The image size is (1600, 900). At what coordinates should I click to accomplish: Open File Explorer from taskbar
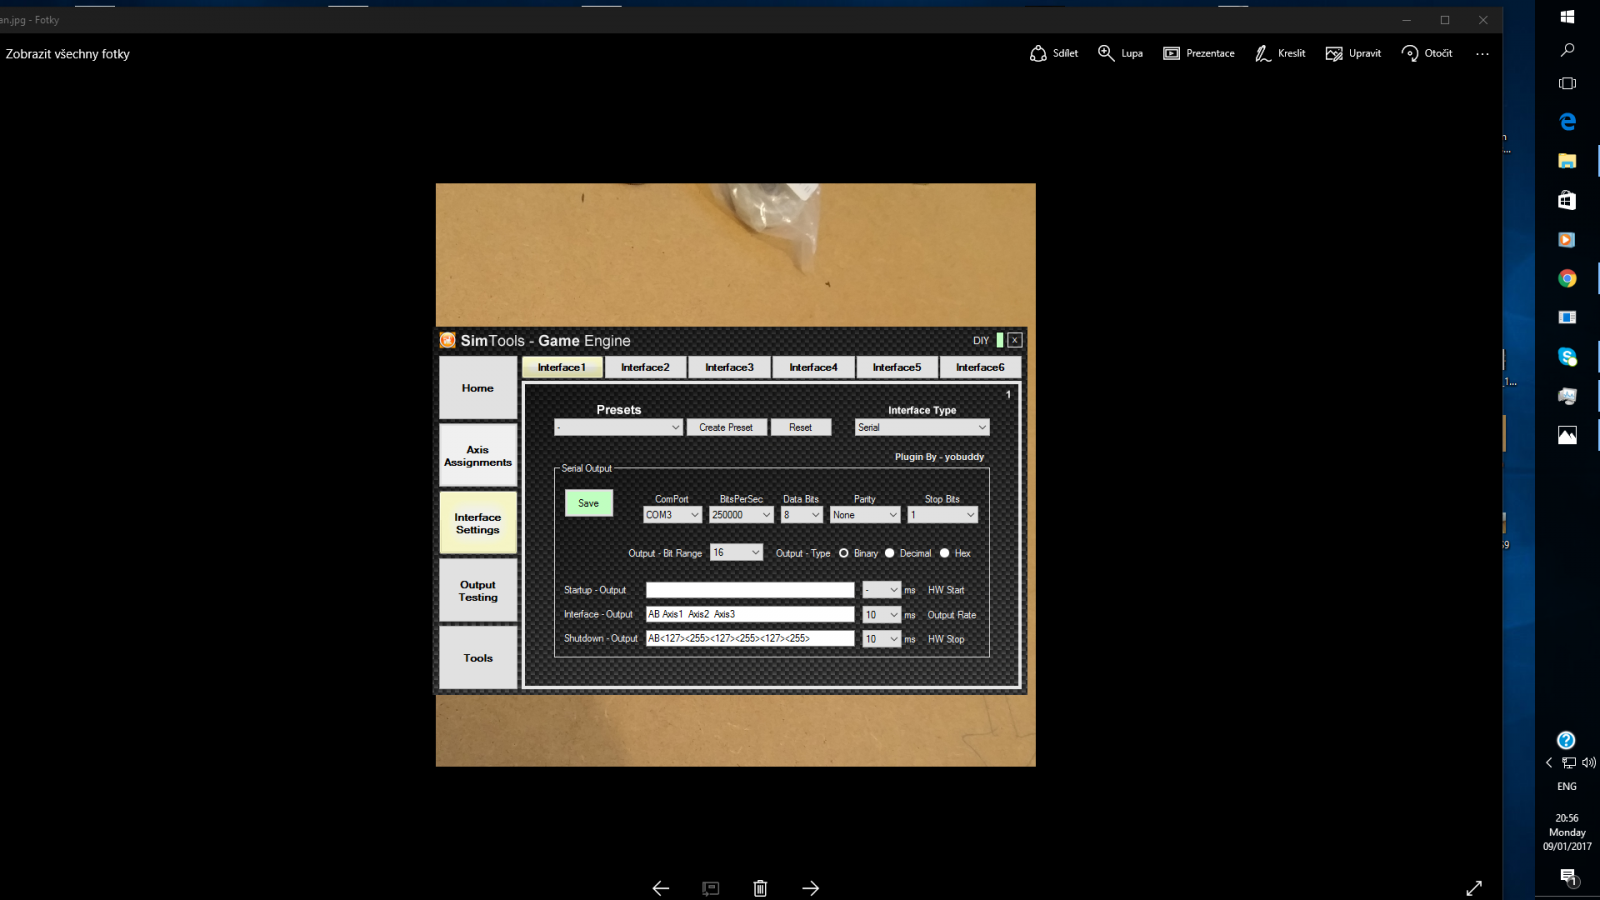pos(1567,161)
